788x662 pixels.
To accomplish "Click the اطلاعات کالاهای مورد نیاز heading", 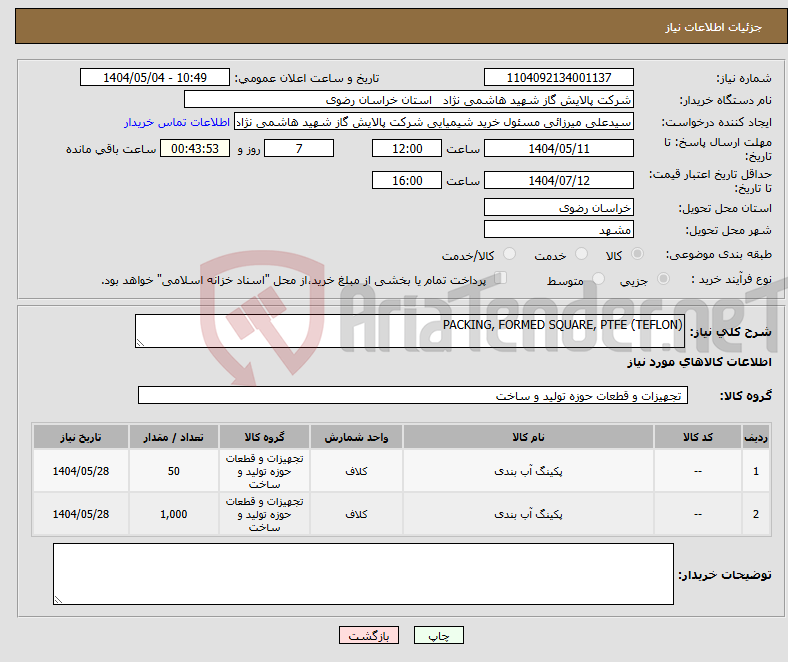I will (699, 362).
